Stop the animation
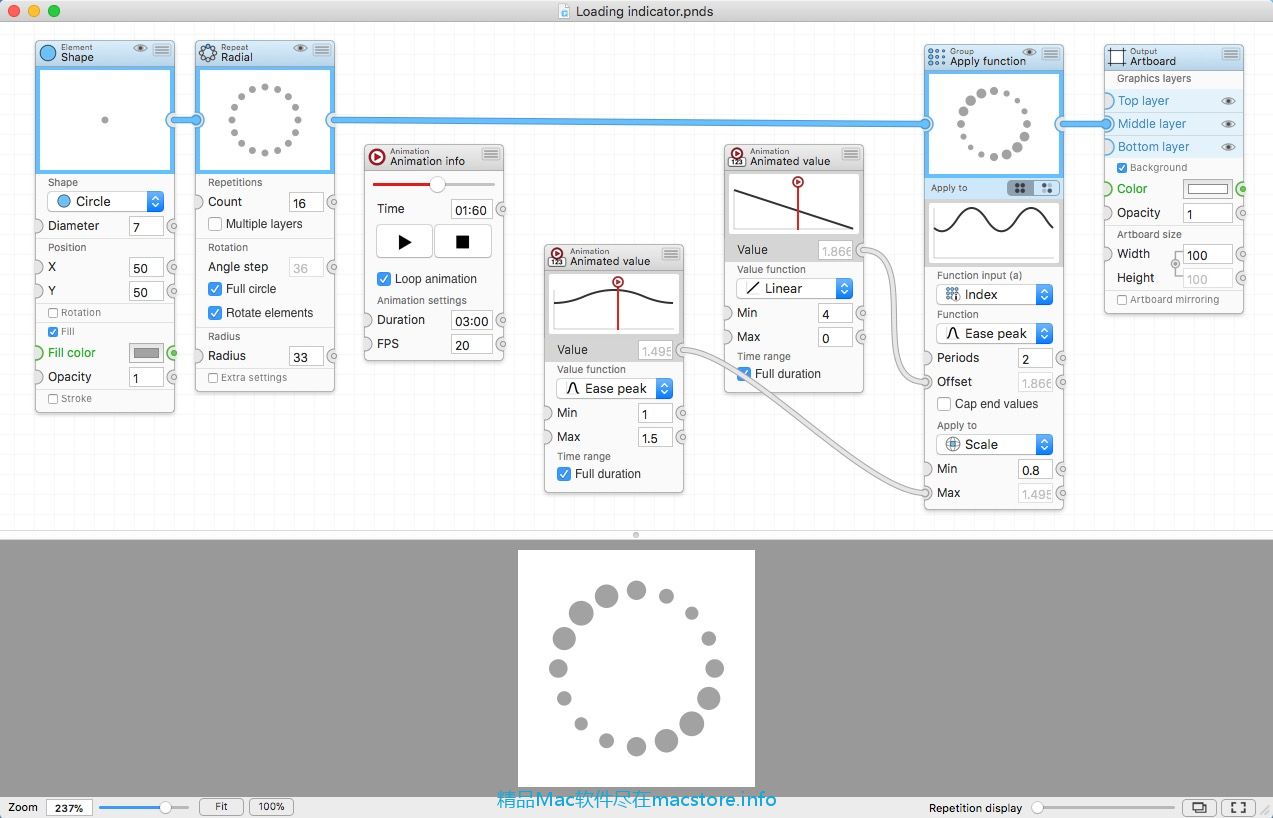Screen dimensions: 1273x818 [x=463, y=242]
